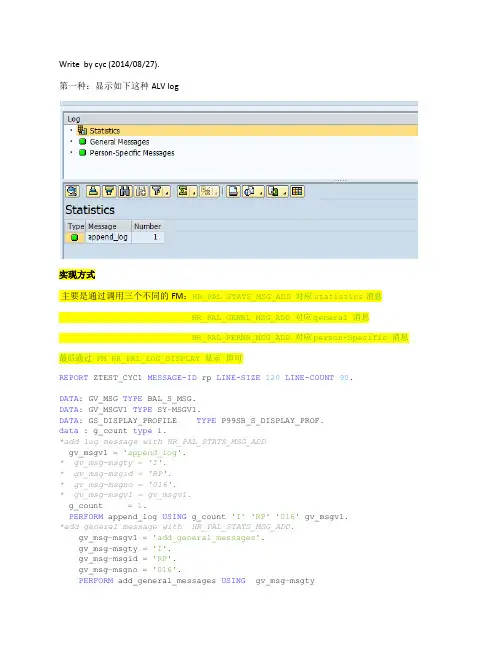
Task: Click the 'PERFORM append_log USING' line
Action: [209, 517]
